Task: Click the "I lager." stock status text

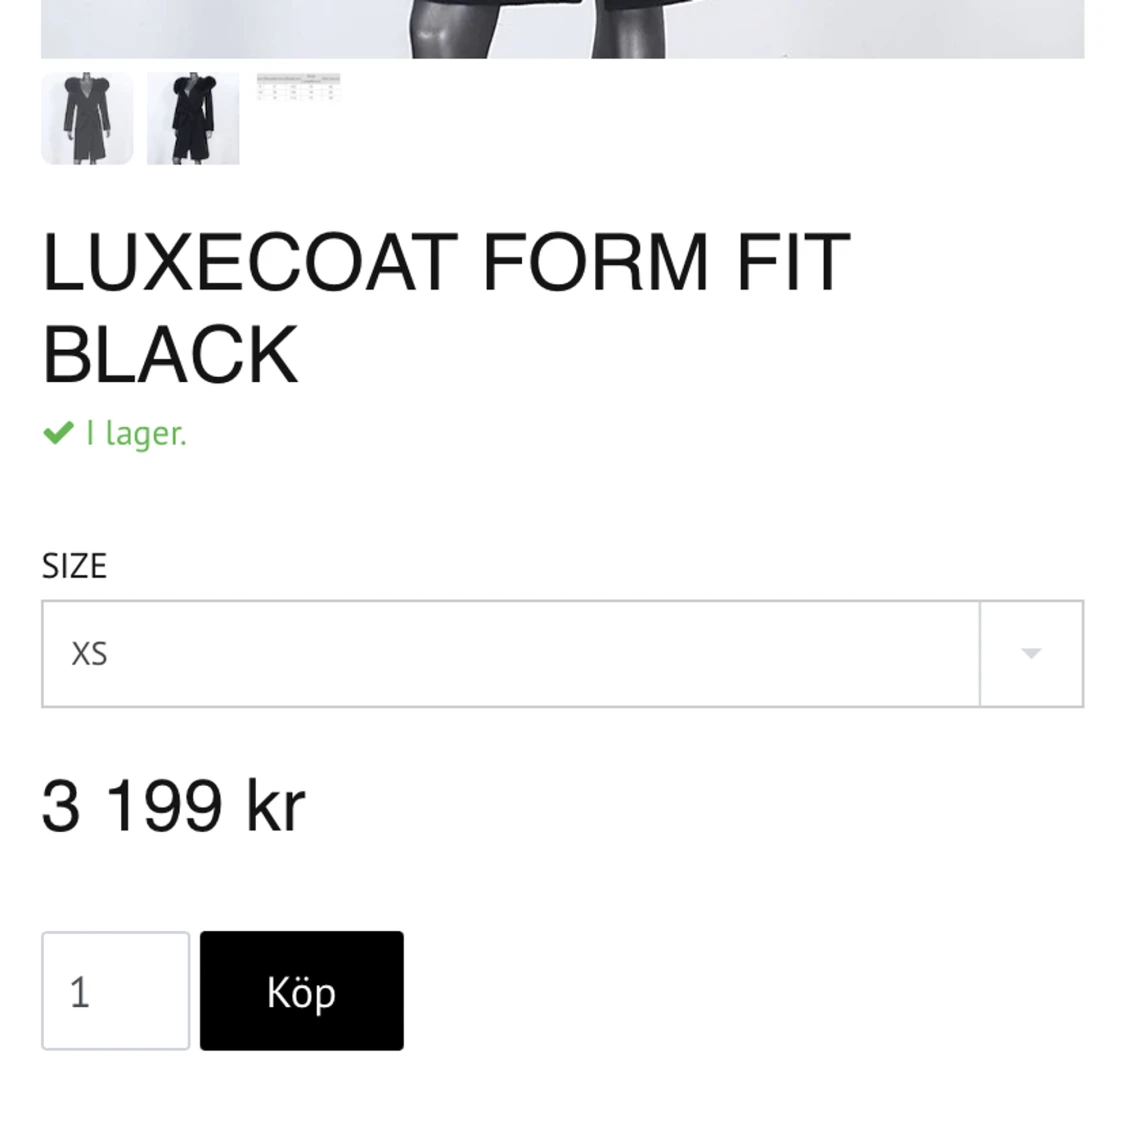Action: click(136, 434)
